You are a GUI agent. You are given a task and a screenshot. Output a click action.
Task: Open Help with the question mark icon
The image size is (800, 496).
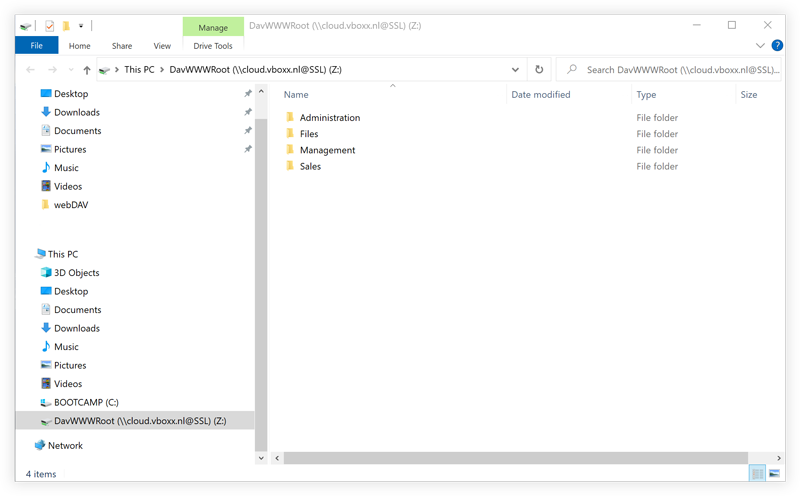[x=777, y=45]
